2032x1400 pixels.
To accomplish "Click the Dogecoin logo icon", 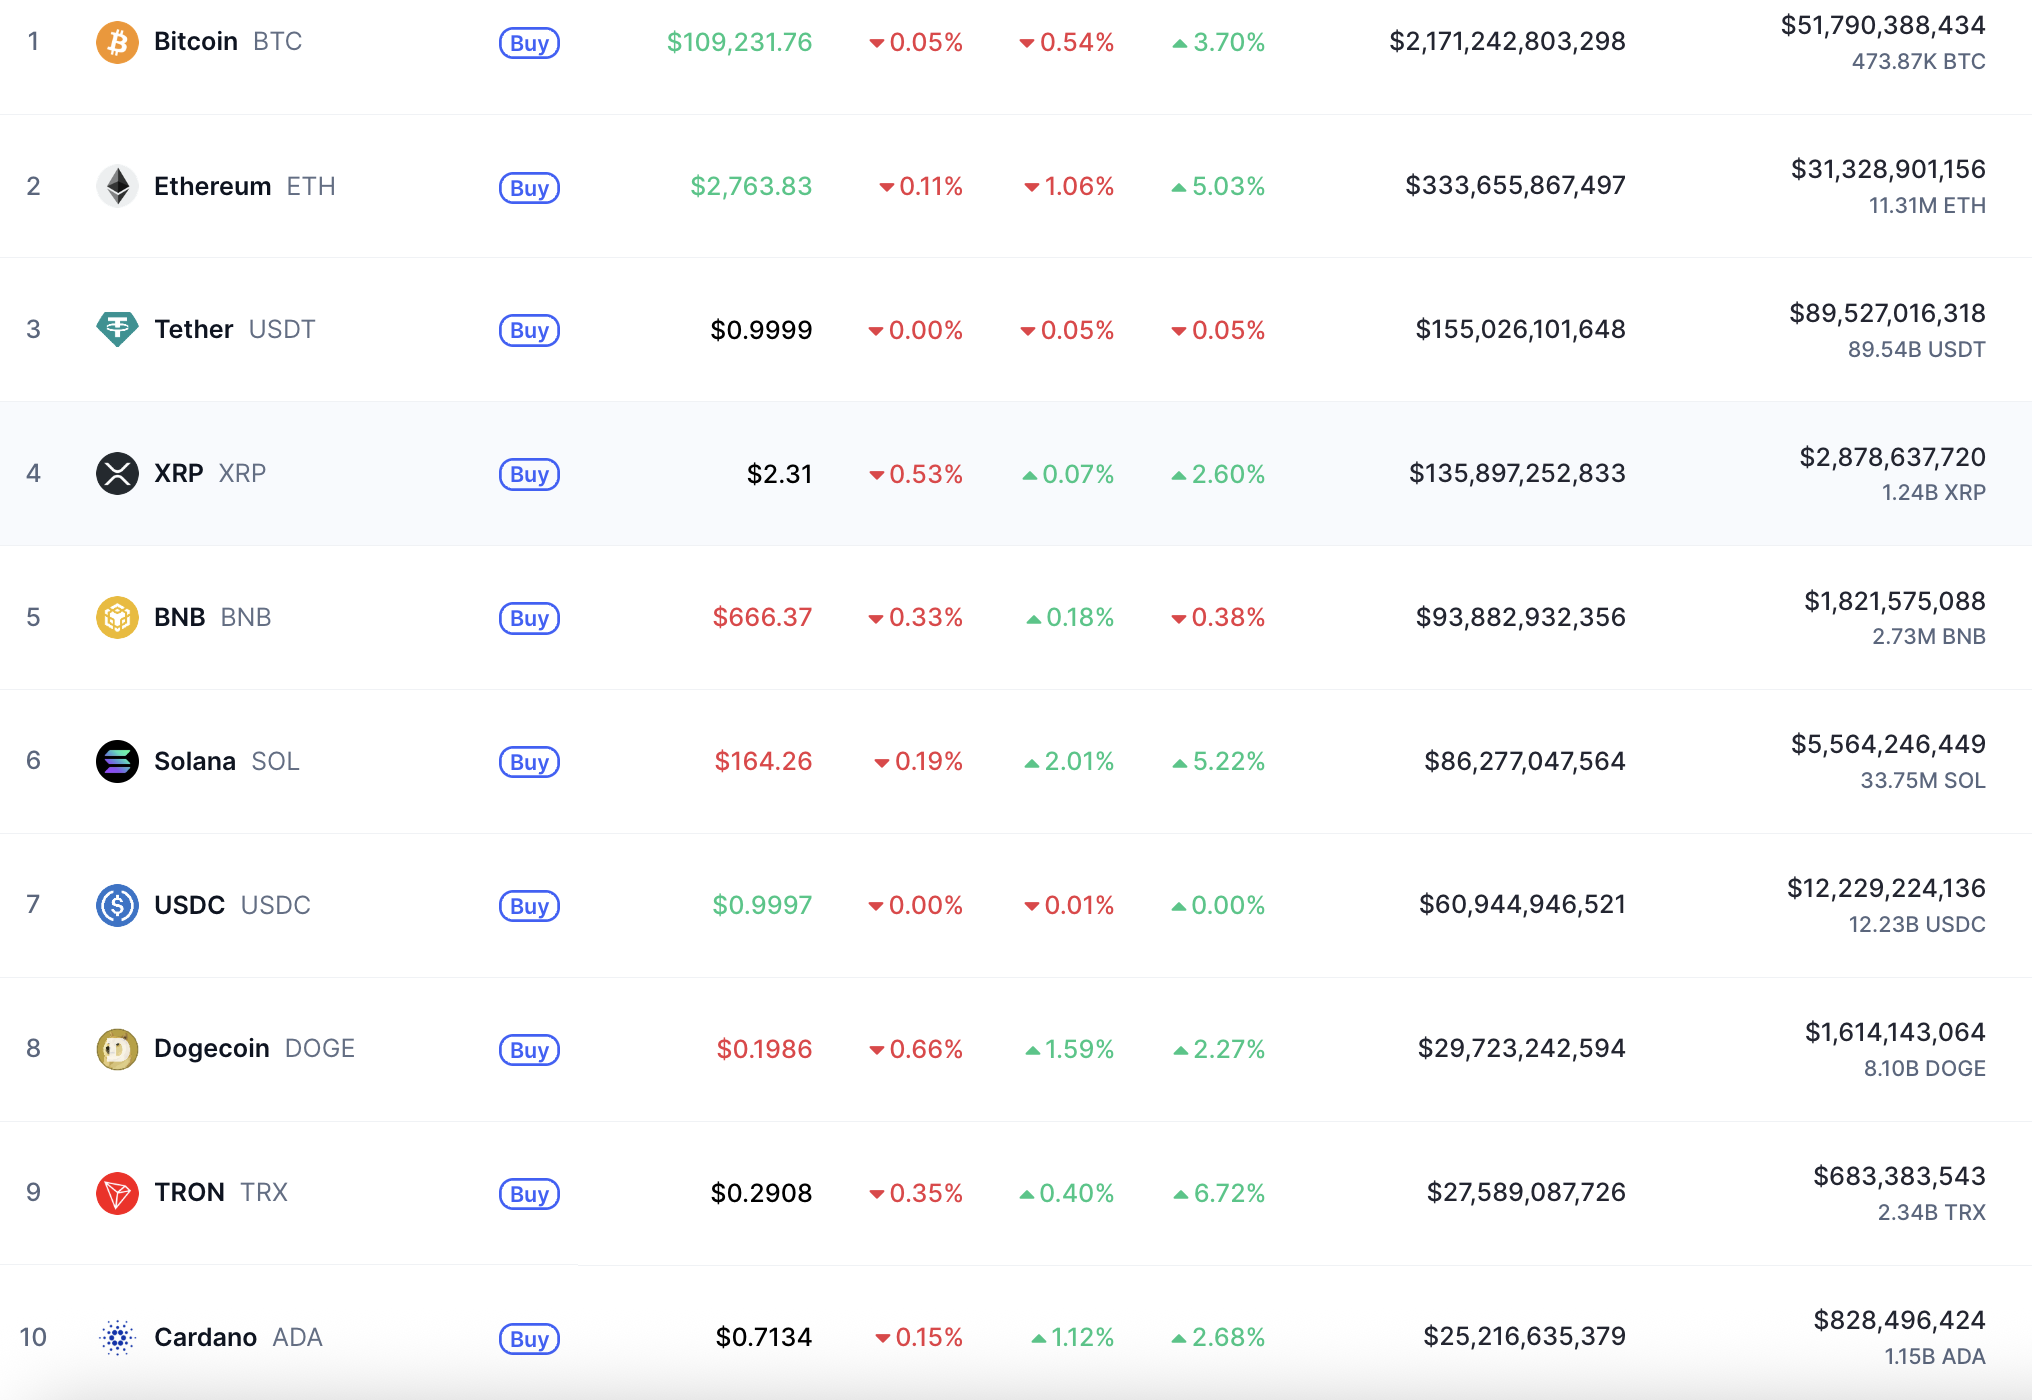I will (x=117, y=1049).
